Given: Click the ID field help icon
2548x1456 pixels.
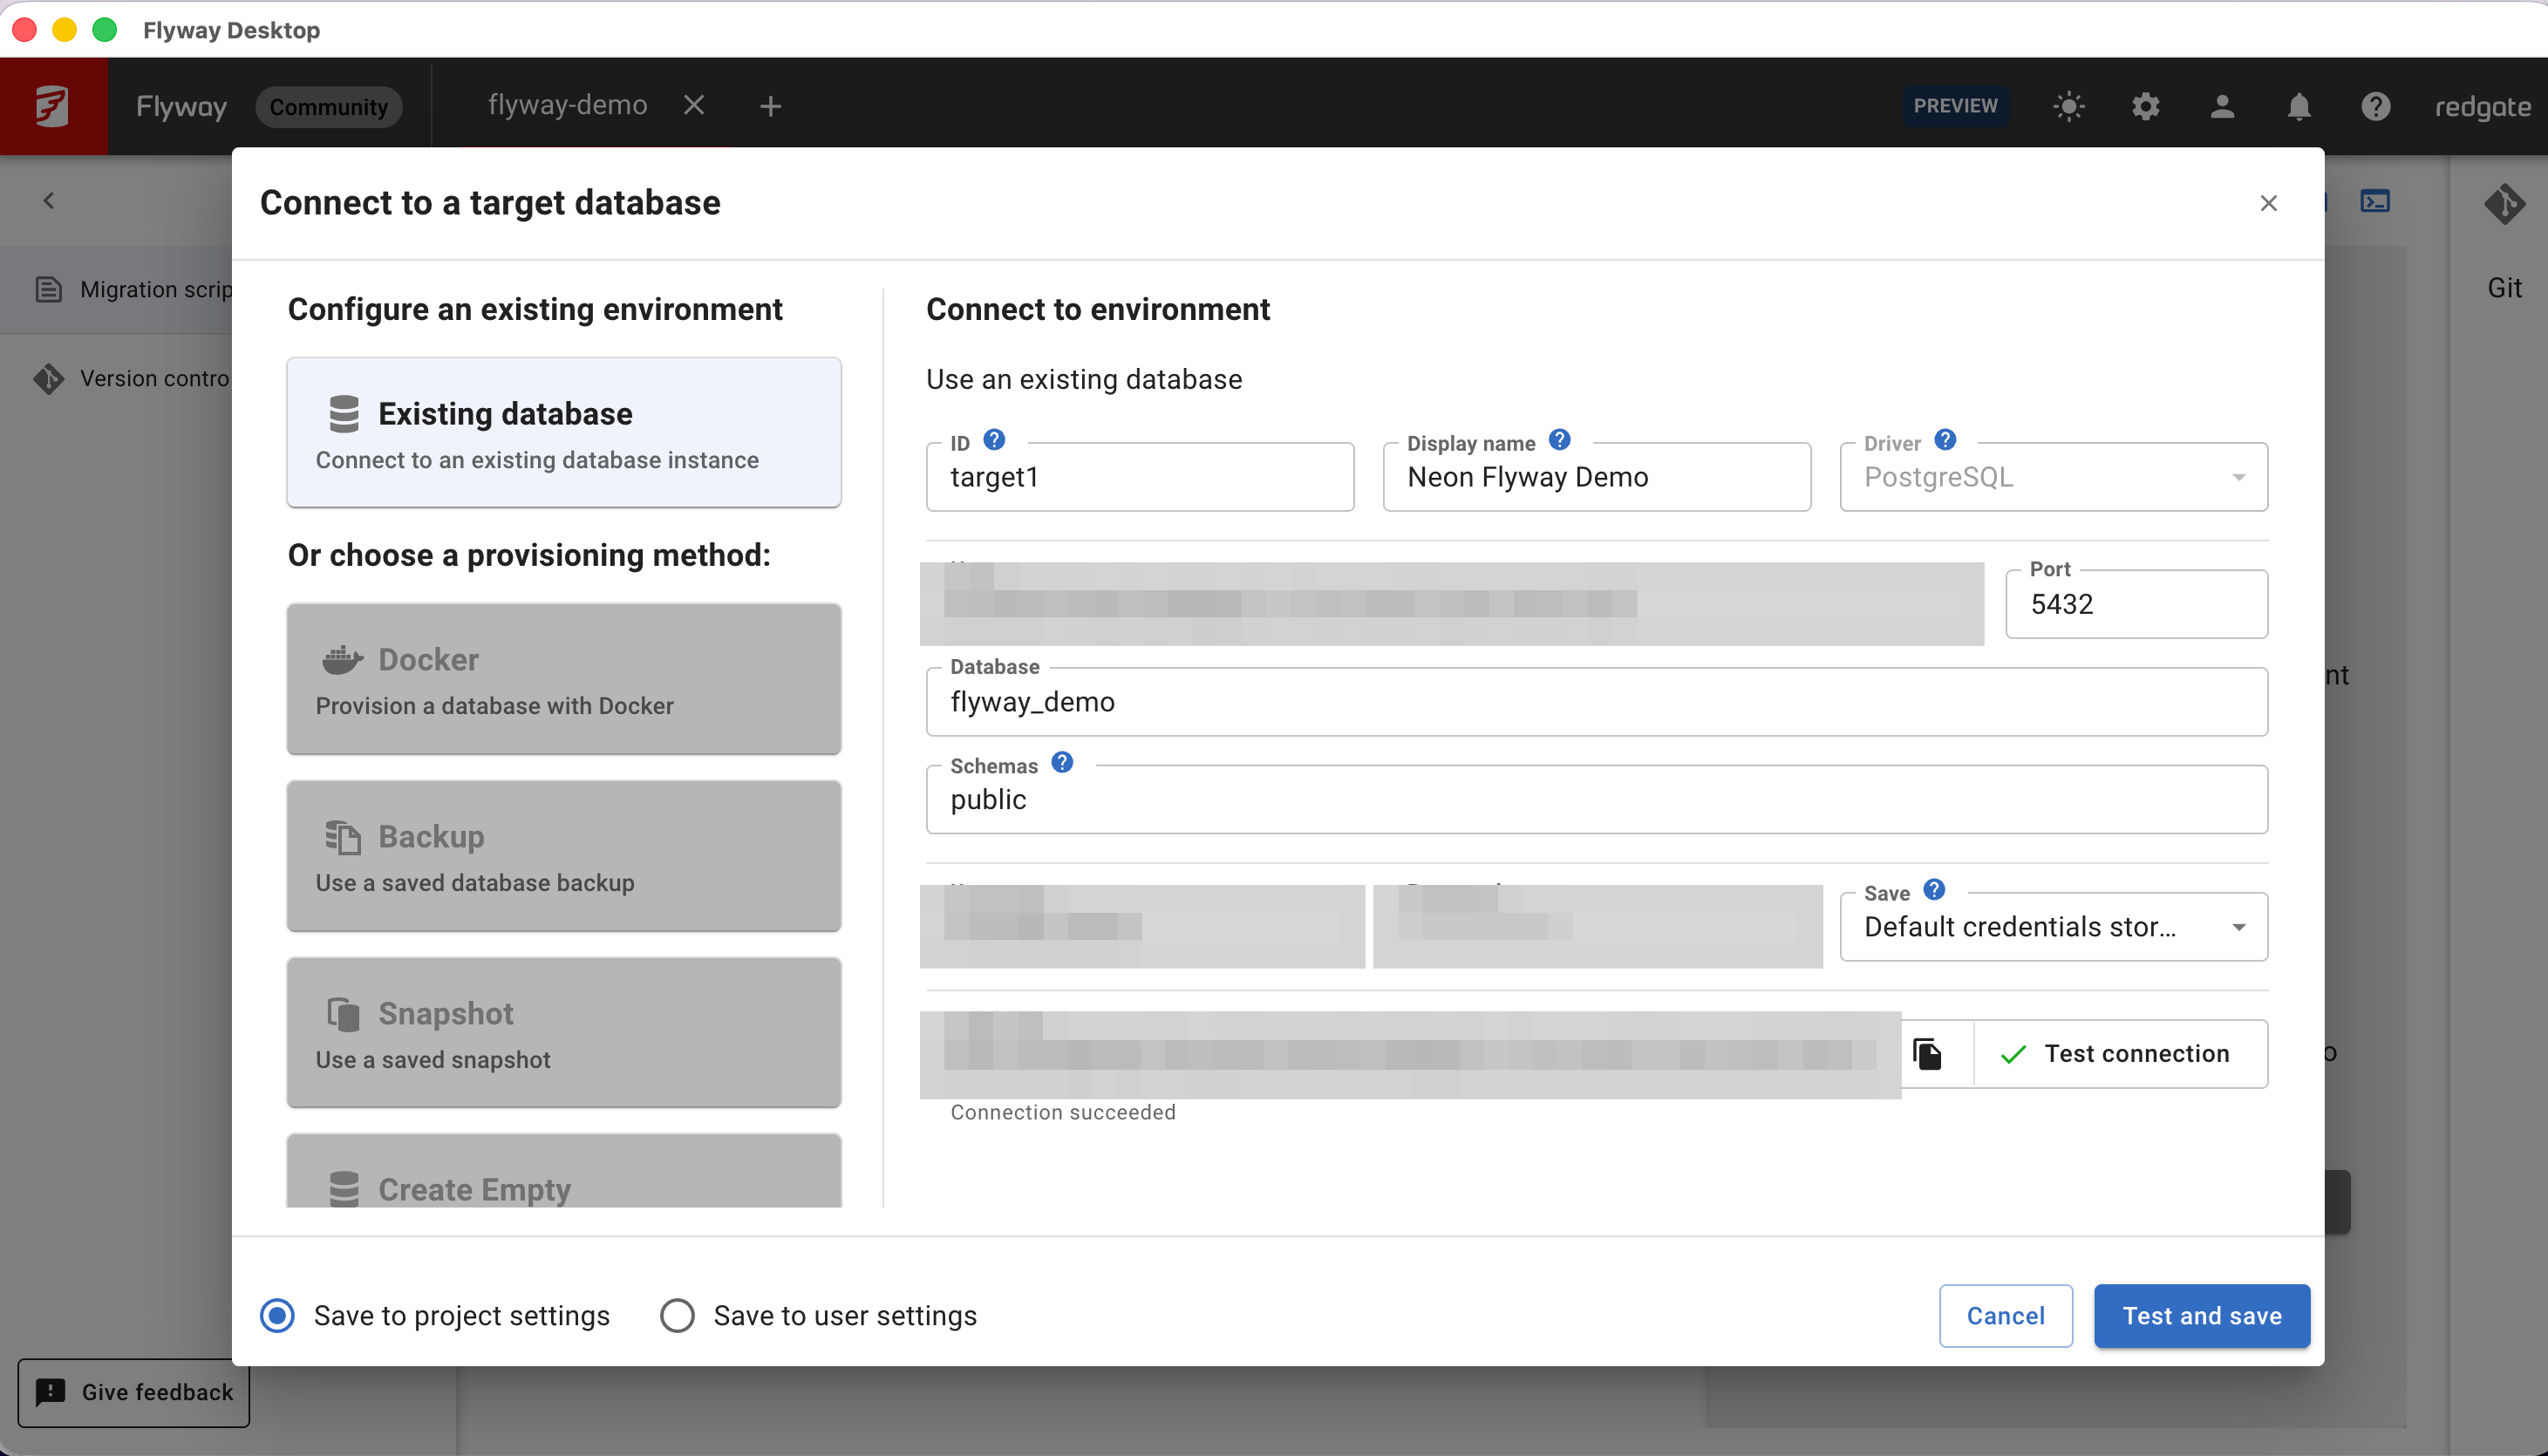Looking at the screenshot, I should 994,439.
